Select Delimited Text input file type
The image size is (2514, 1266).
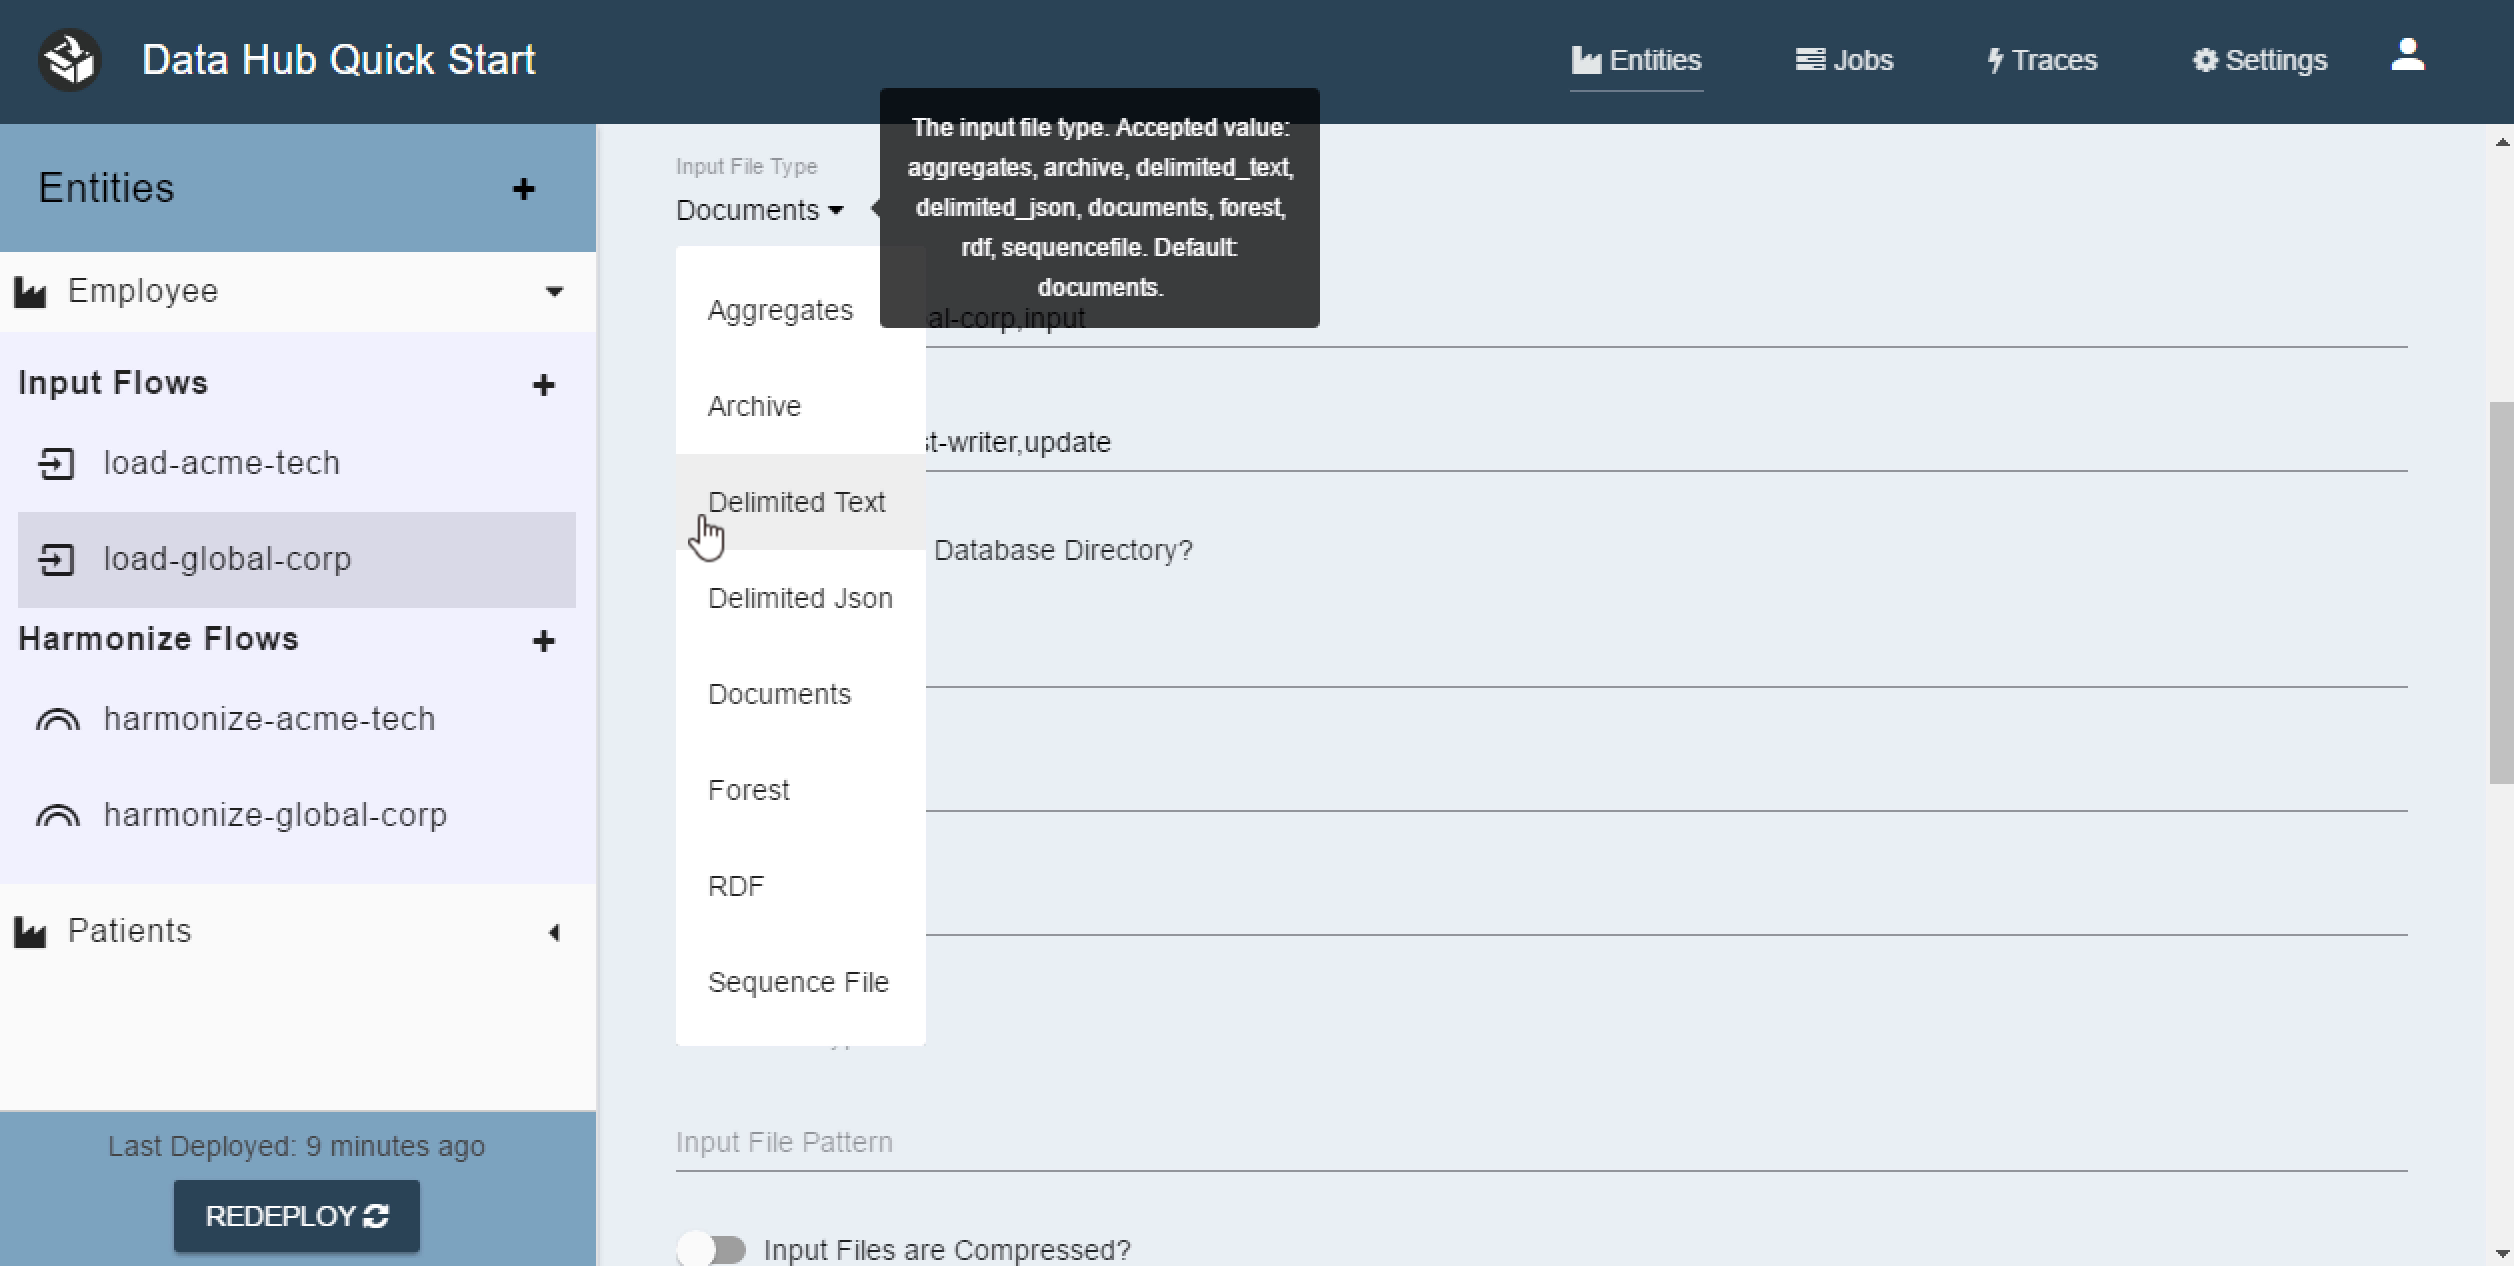pyautogui.click(x=798, y=502)
